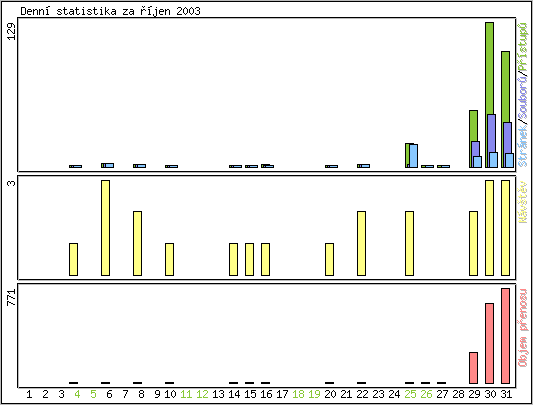This screenshot has height=405, width=533.
Task: Select the yellow visits bar for day 30
Action: [489, 228]
